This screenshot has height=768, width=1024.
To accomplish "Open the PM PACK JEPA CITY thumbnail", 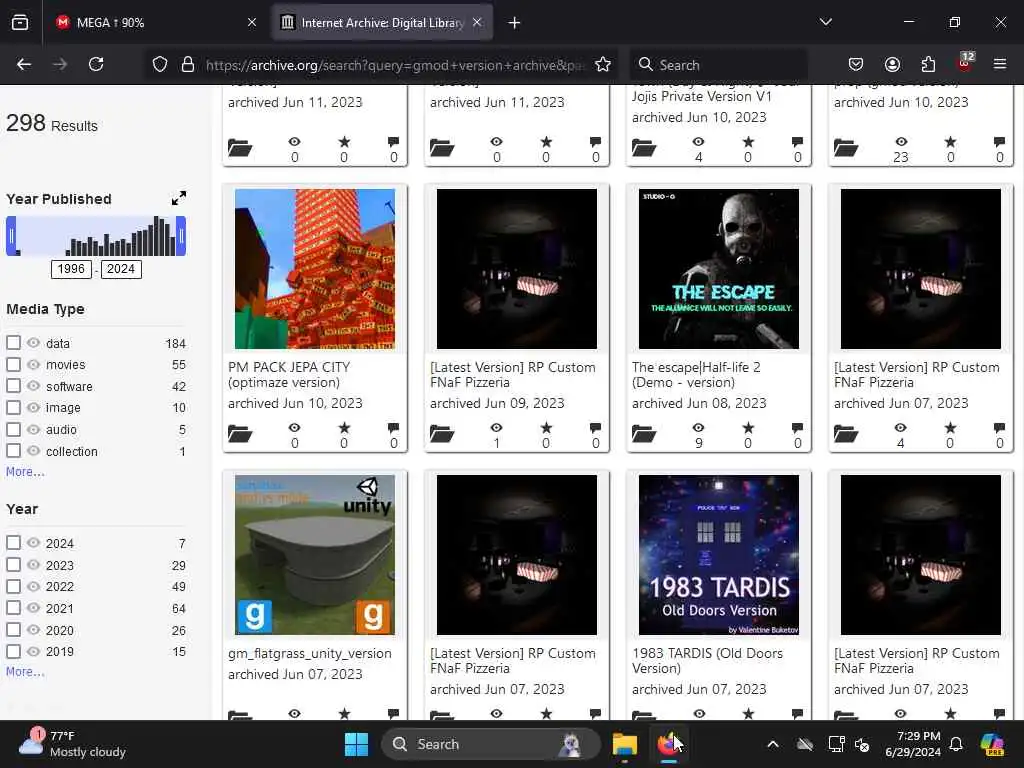I will coord(315,269).
